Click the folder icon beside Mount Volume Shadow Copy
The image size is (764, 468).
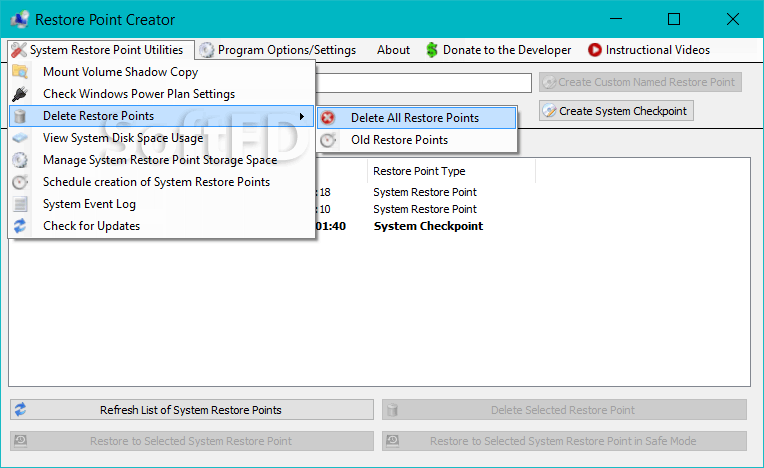(20, 72)
